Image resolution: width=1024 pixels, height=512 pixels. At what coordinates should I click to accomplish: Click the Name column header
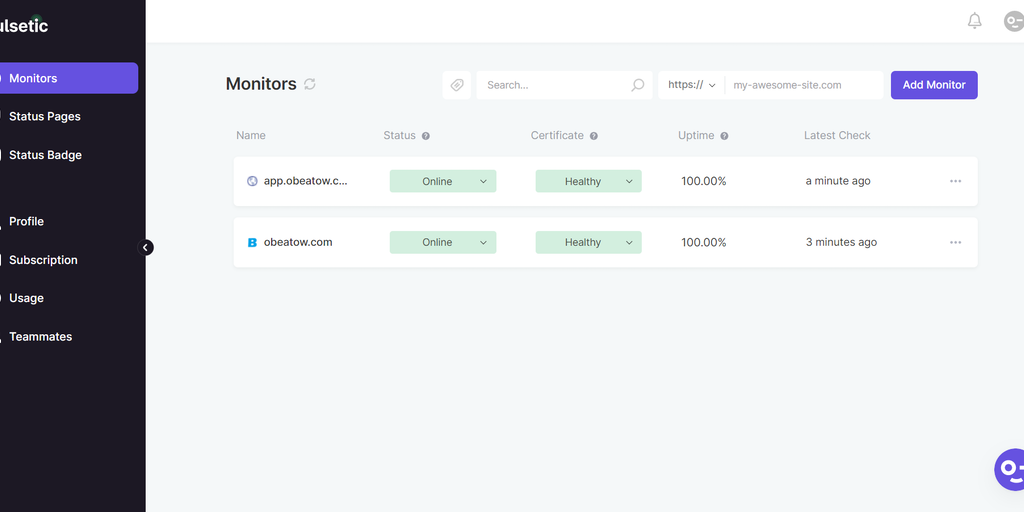(x=251, y=135)
